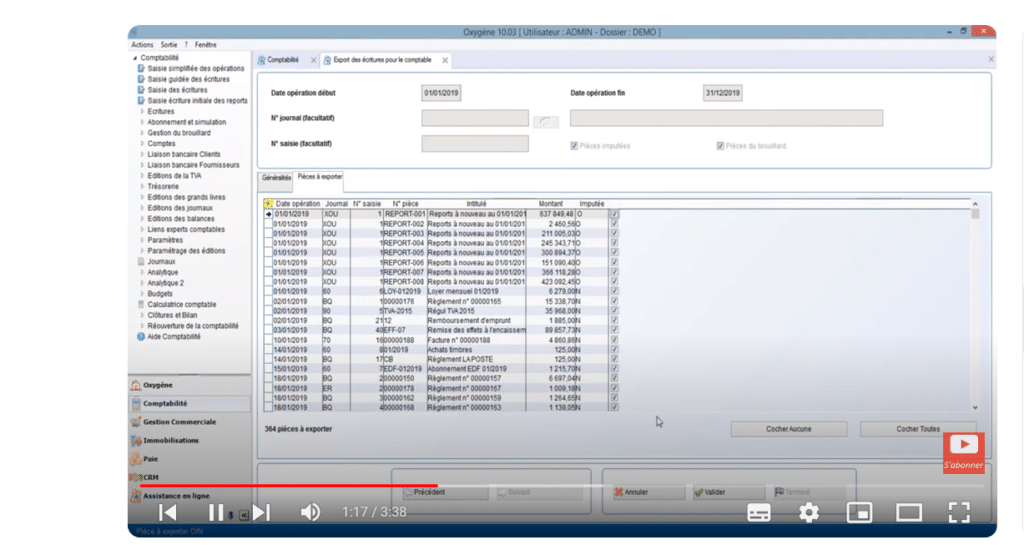
Task: Uncheck export box for REPORT-002 row
Action: point(614,224)
